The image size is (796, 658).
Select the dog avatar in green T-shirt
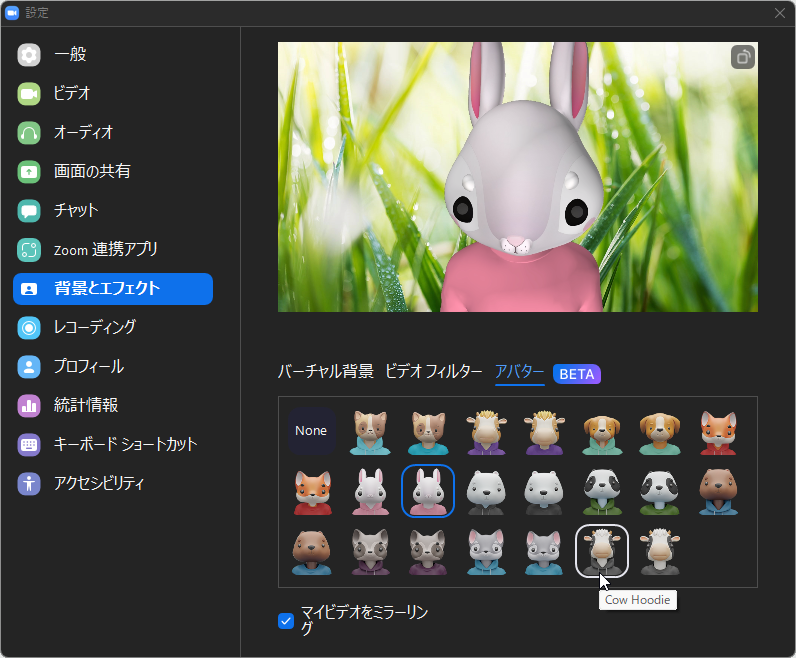[x=660, y=433]
